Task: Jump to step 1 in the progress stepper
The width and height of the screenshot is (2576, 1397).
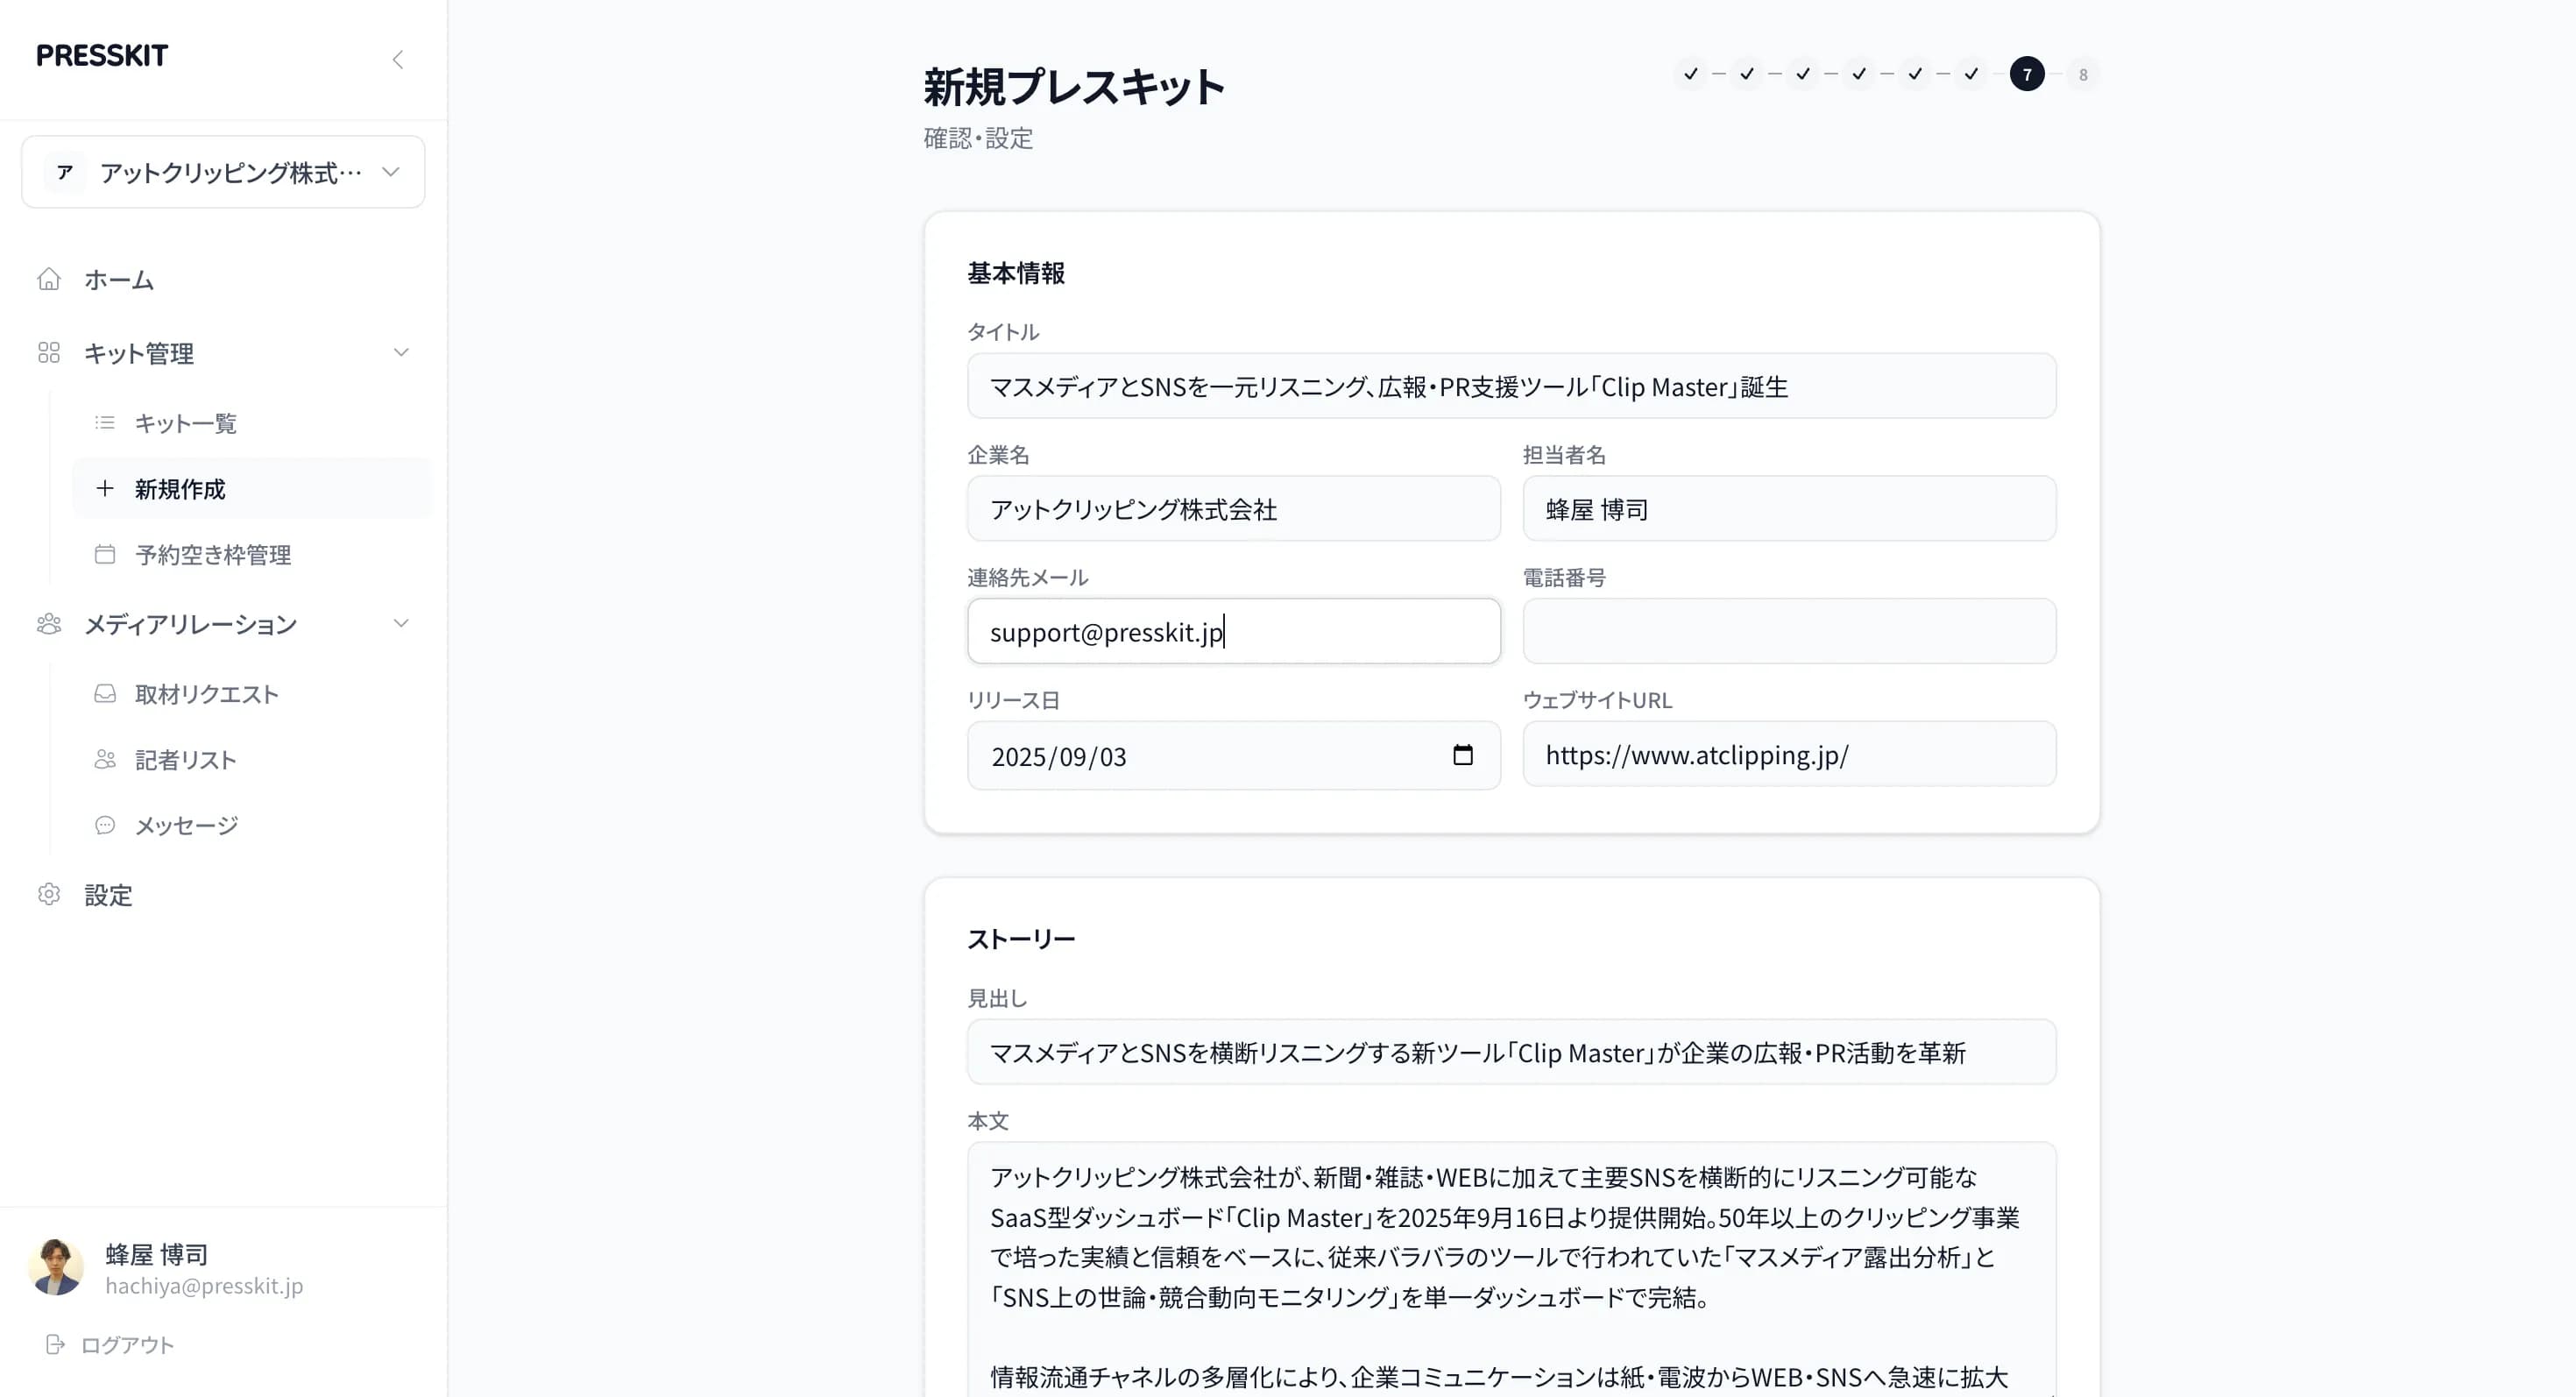Action: (x=1691, y=74)
